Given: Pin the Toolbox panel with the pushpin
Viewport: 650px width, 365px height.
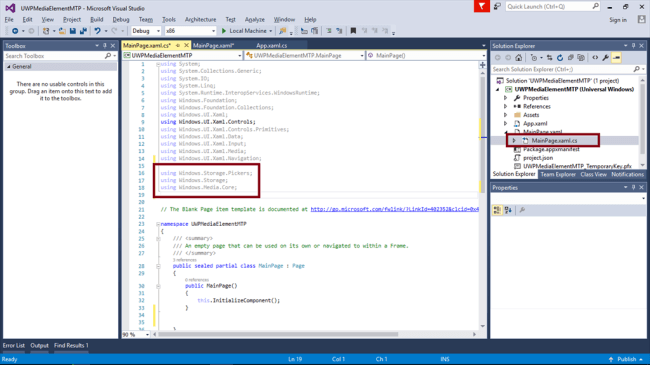Looking at the screenshot, I should (x=104, y=46).
